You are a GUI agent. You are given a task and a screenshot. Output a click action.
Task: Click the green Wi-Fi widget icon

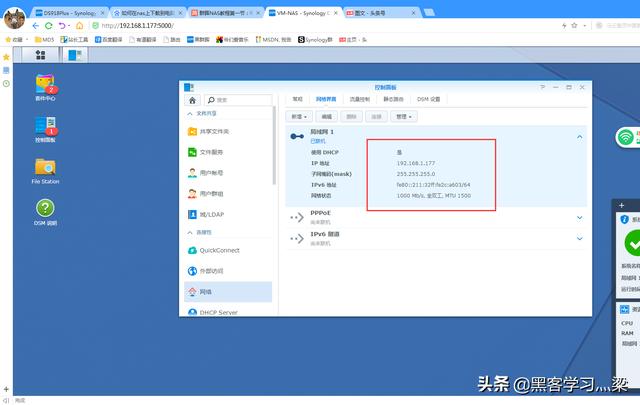click(x=625, y=137)
